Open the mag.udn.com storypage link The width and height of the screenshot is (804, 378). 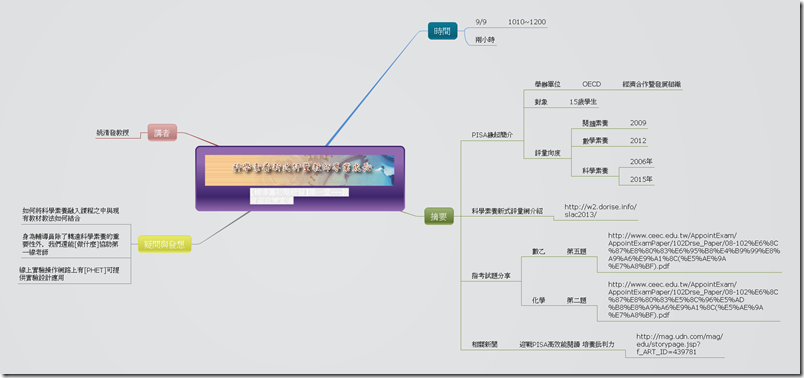click(679, 344)
